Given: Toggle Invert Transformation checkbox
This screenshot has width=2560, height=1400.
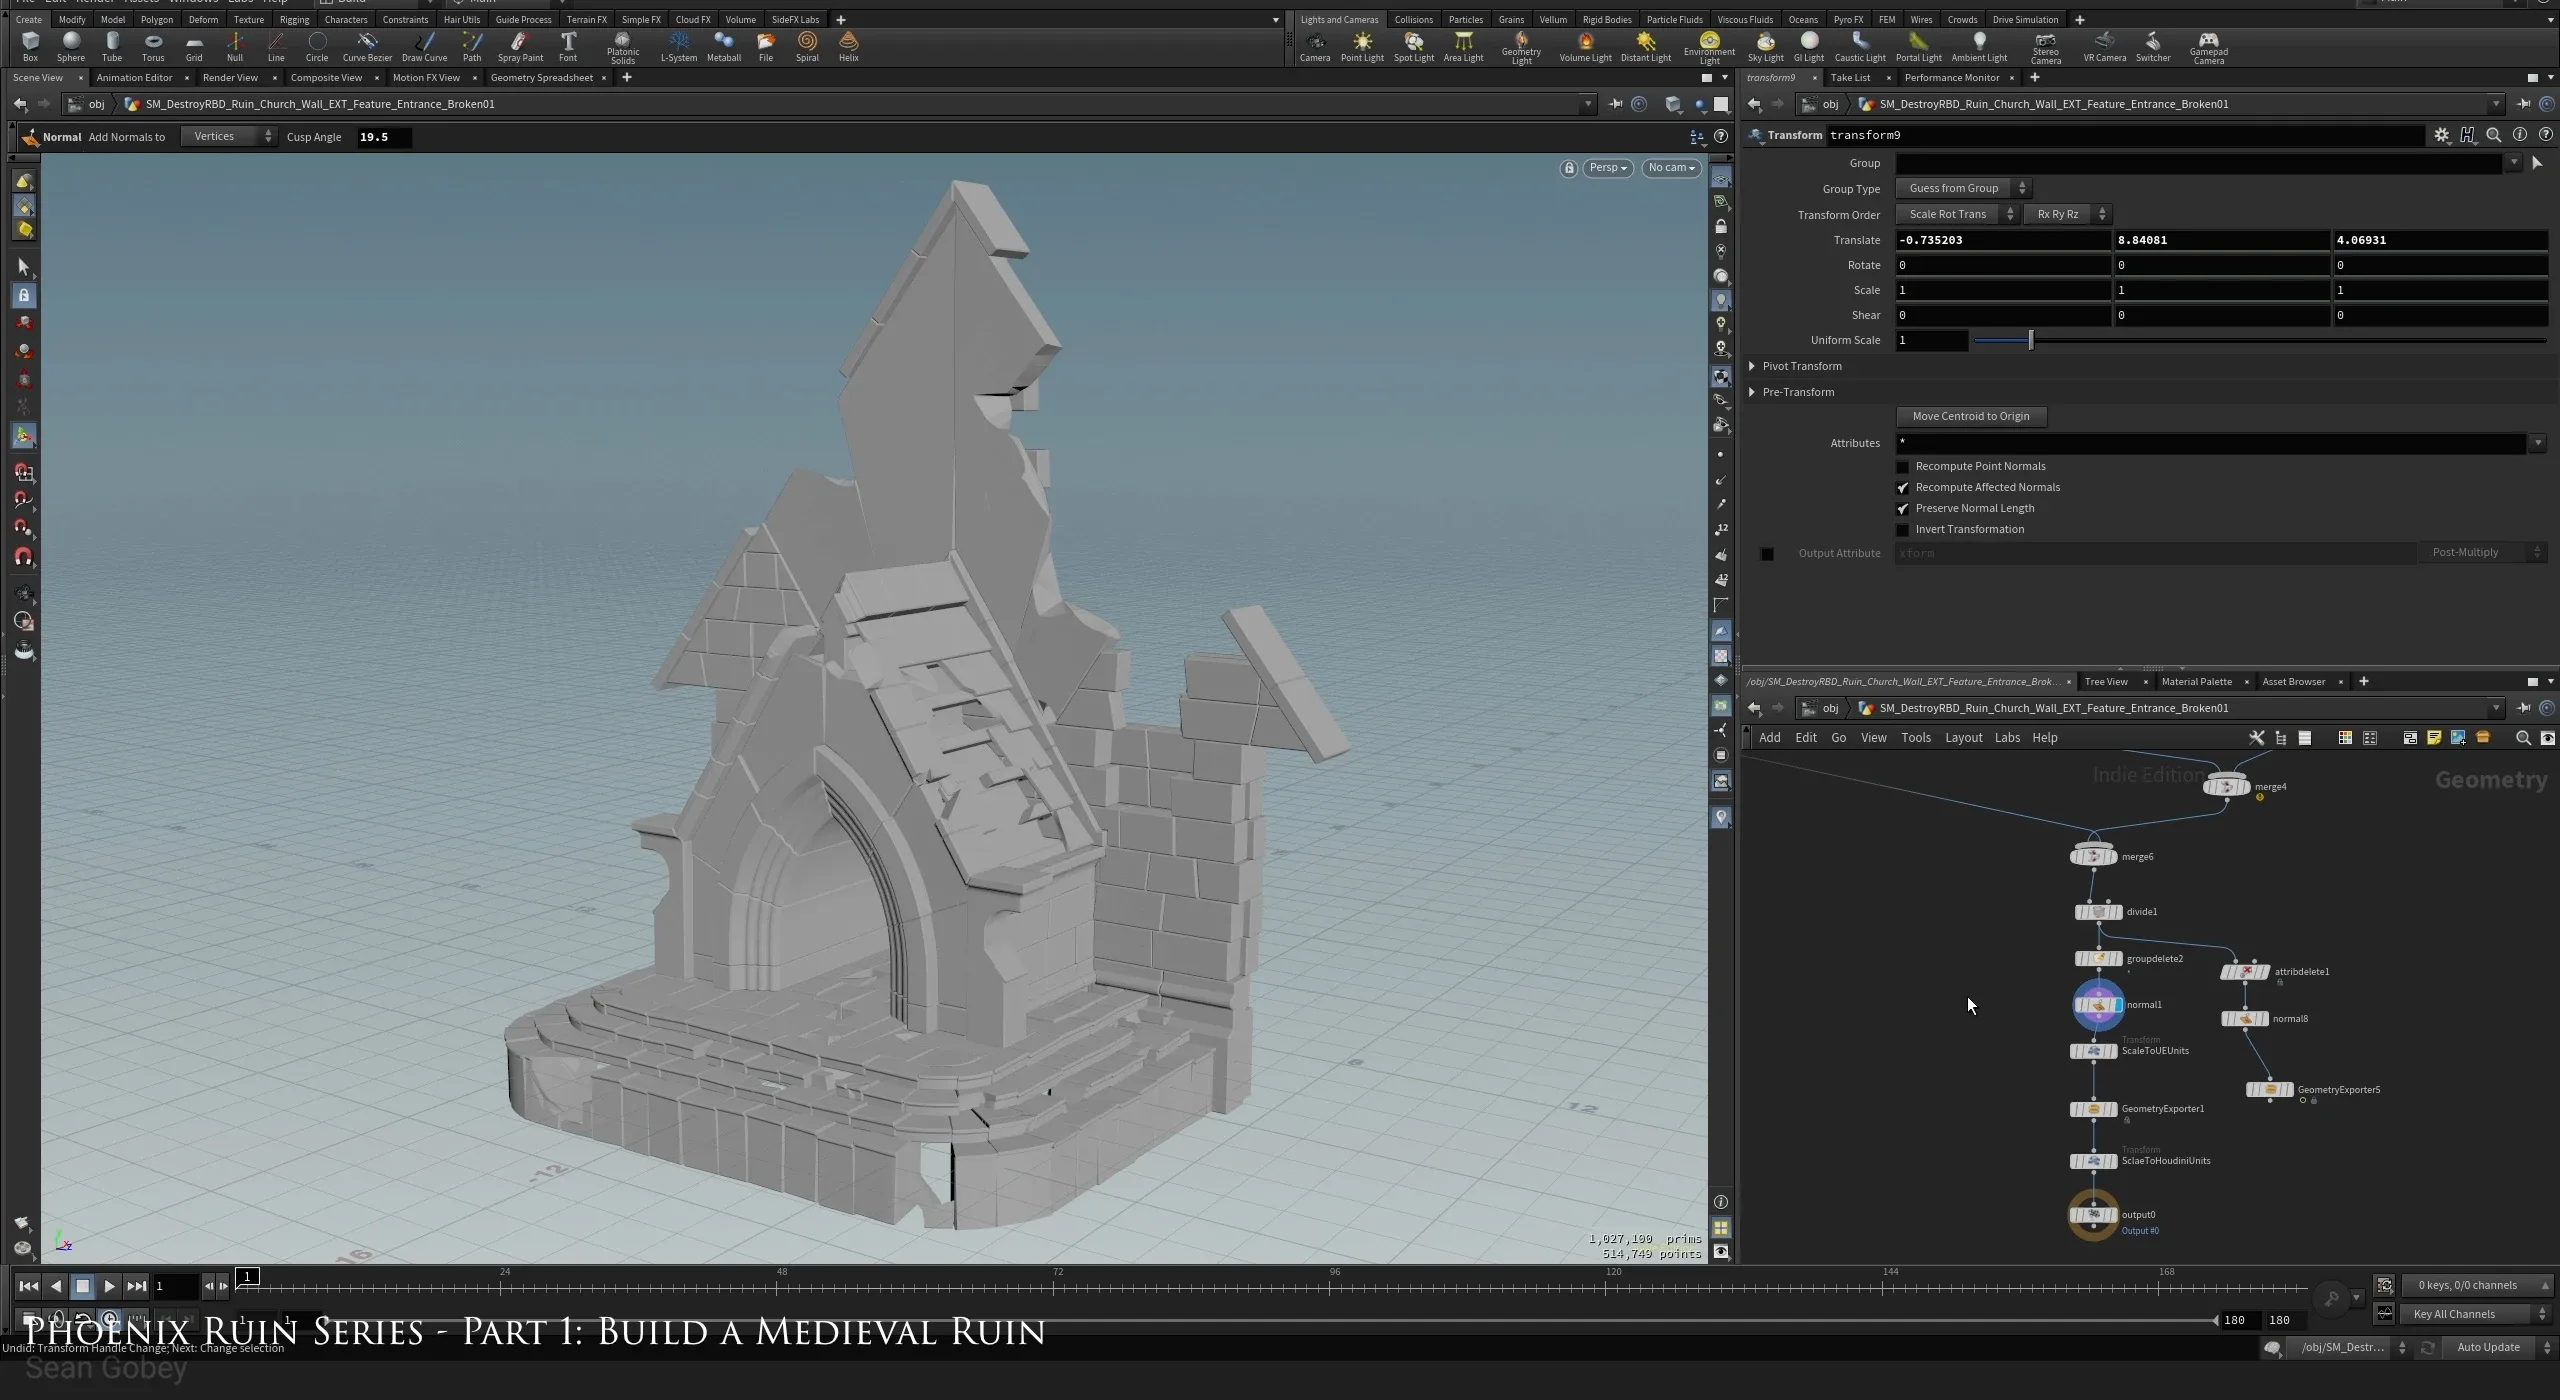Looking at the screenshot, I should [x=1903, y=529].
